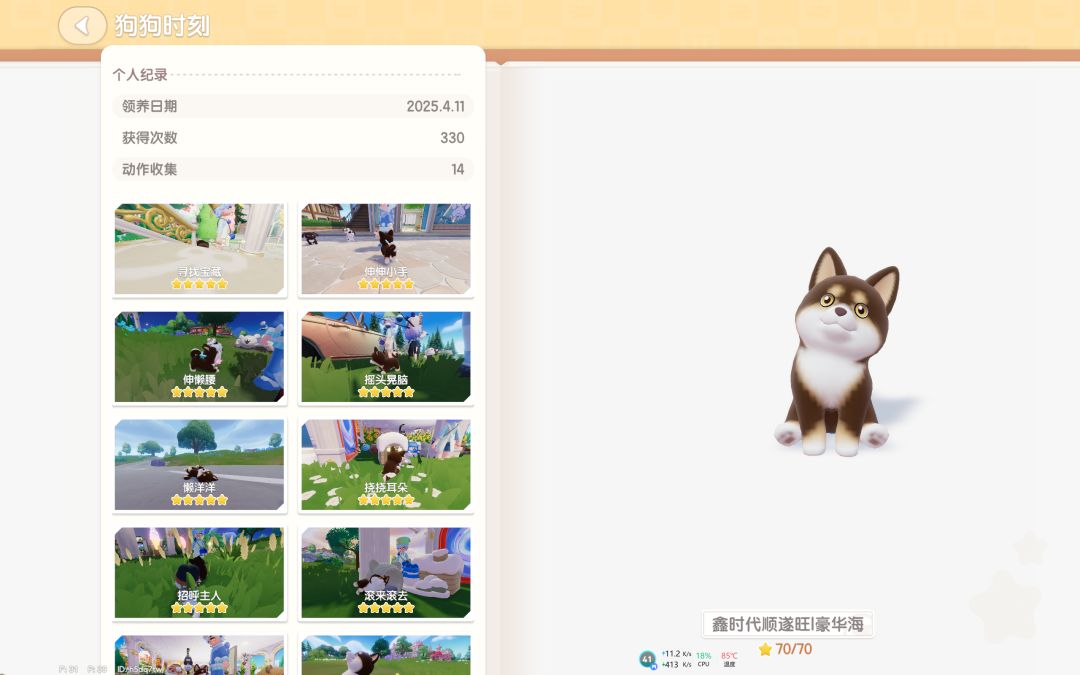Viewport: 1080px width, 675px height.
Task: Click the five stars under 懒洋洋
Action: pyautogui.click(x=199, y=500)
